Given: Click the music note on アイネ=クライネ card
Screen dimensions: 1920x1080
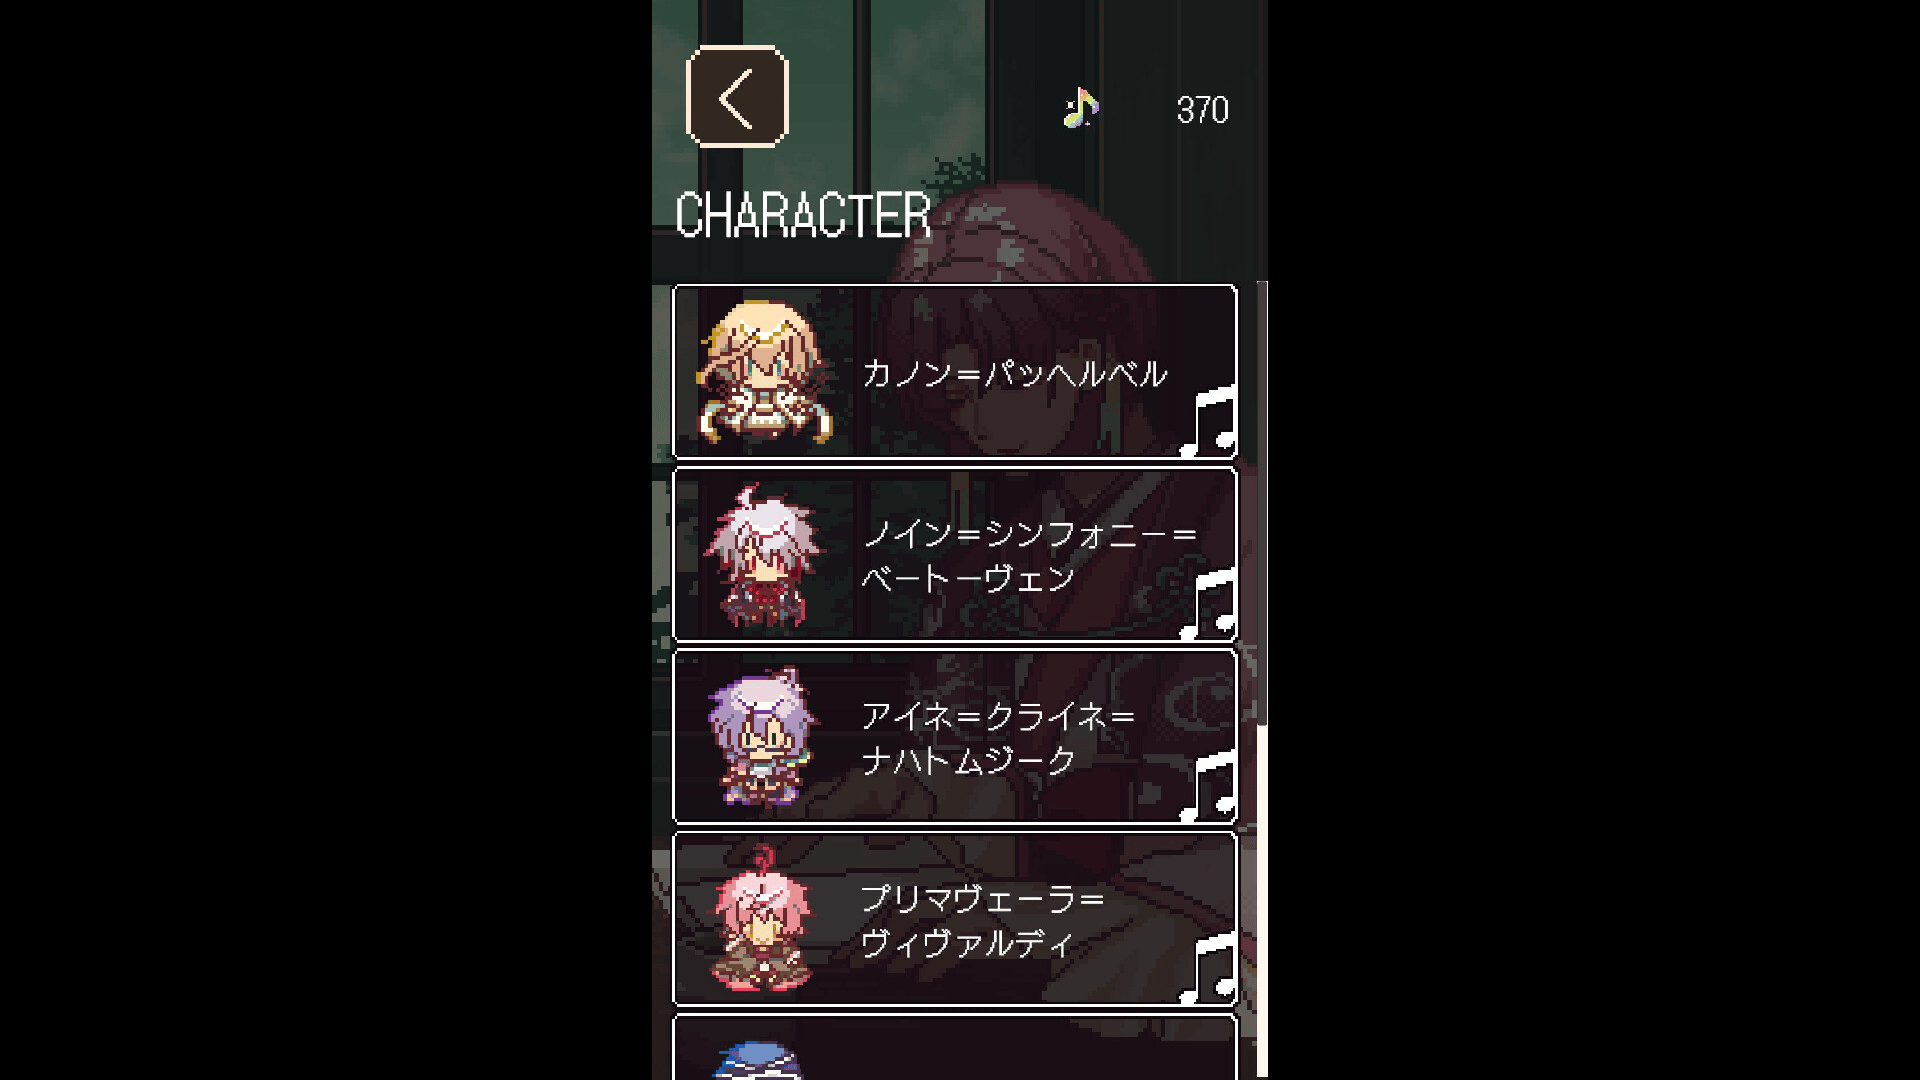Looking at the screenshot, I should (x=1209, y=786).
